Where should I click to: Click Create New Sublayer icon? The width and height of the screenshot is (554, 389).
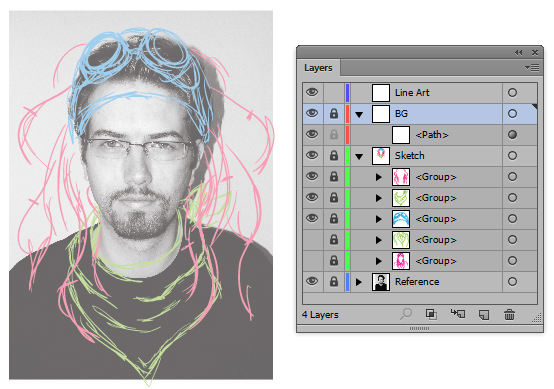pyautogui.click(x=458, y=313)
